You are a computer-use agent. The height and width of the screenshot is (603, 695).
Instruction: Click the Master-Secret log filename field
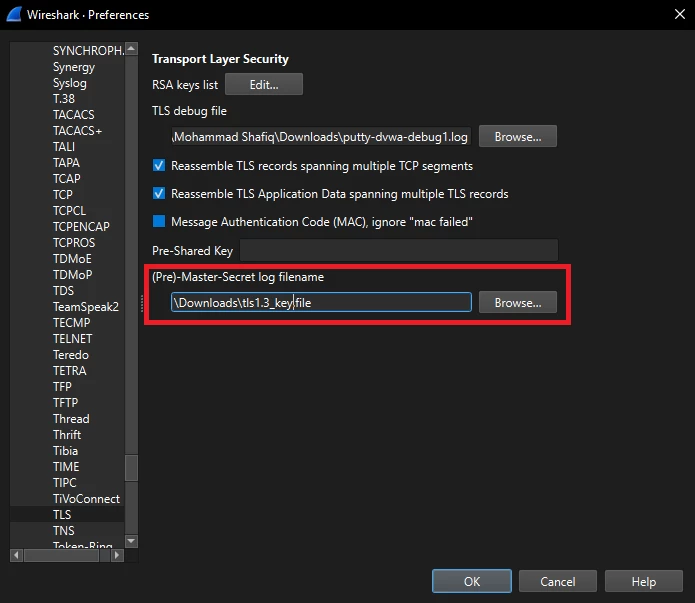pyautogui.click(x=321, y=302)
